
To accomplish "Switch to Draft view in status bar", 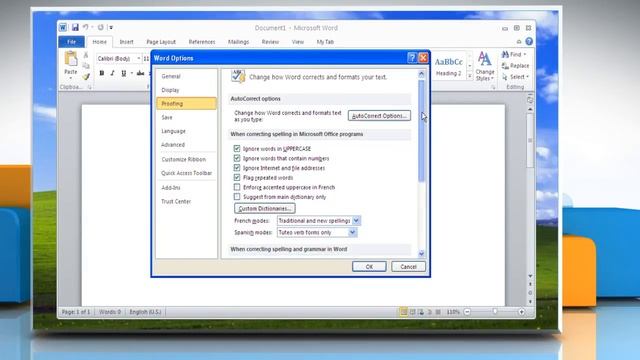I will click(438, 312).
